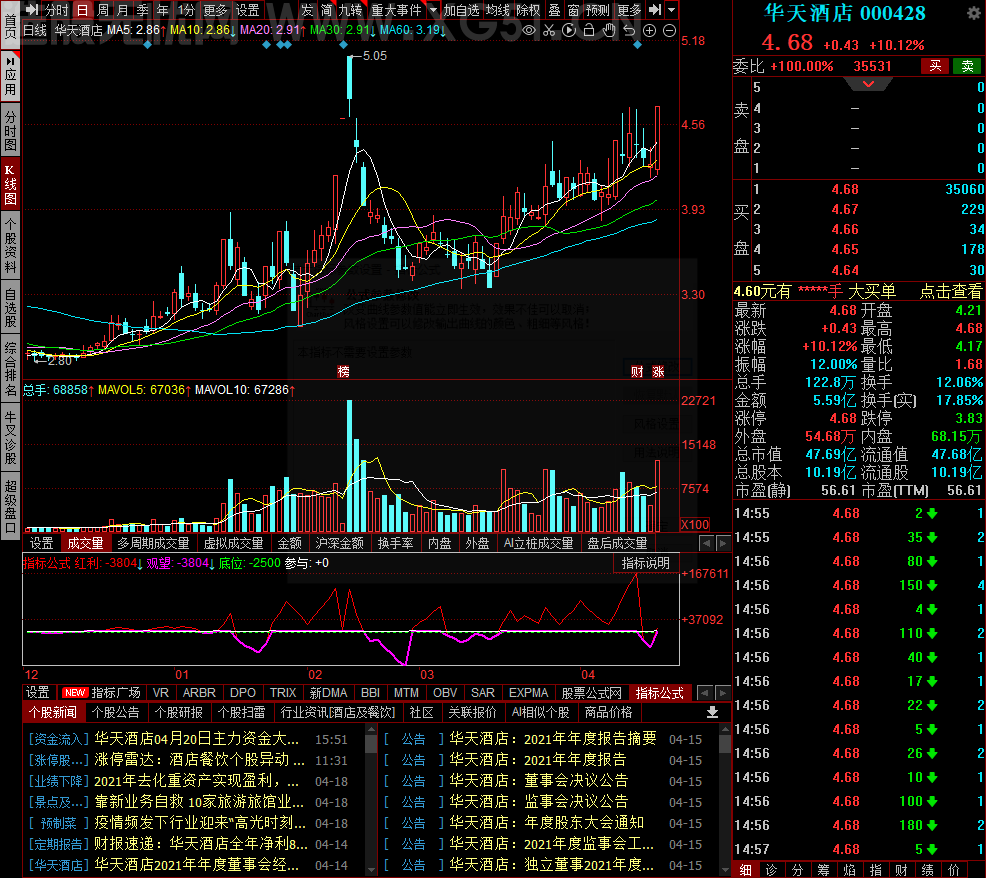This screenshot has width=986, height=878.
Task: Click 加自选 to add to watchlist
Action: [462, 10]
